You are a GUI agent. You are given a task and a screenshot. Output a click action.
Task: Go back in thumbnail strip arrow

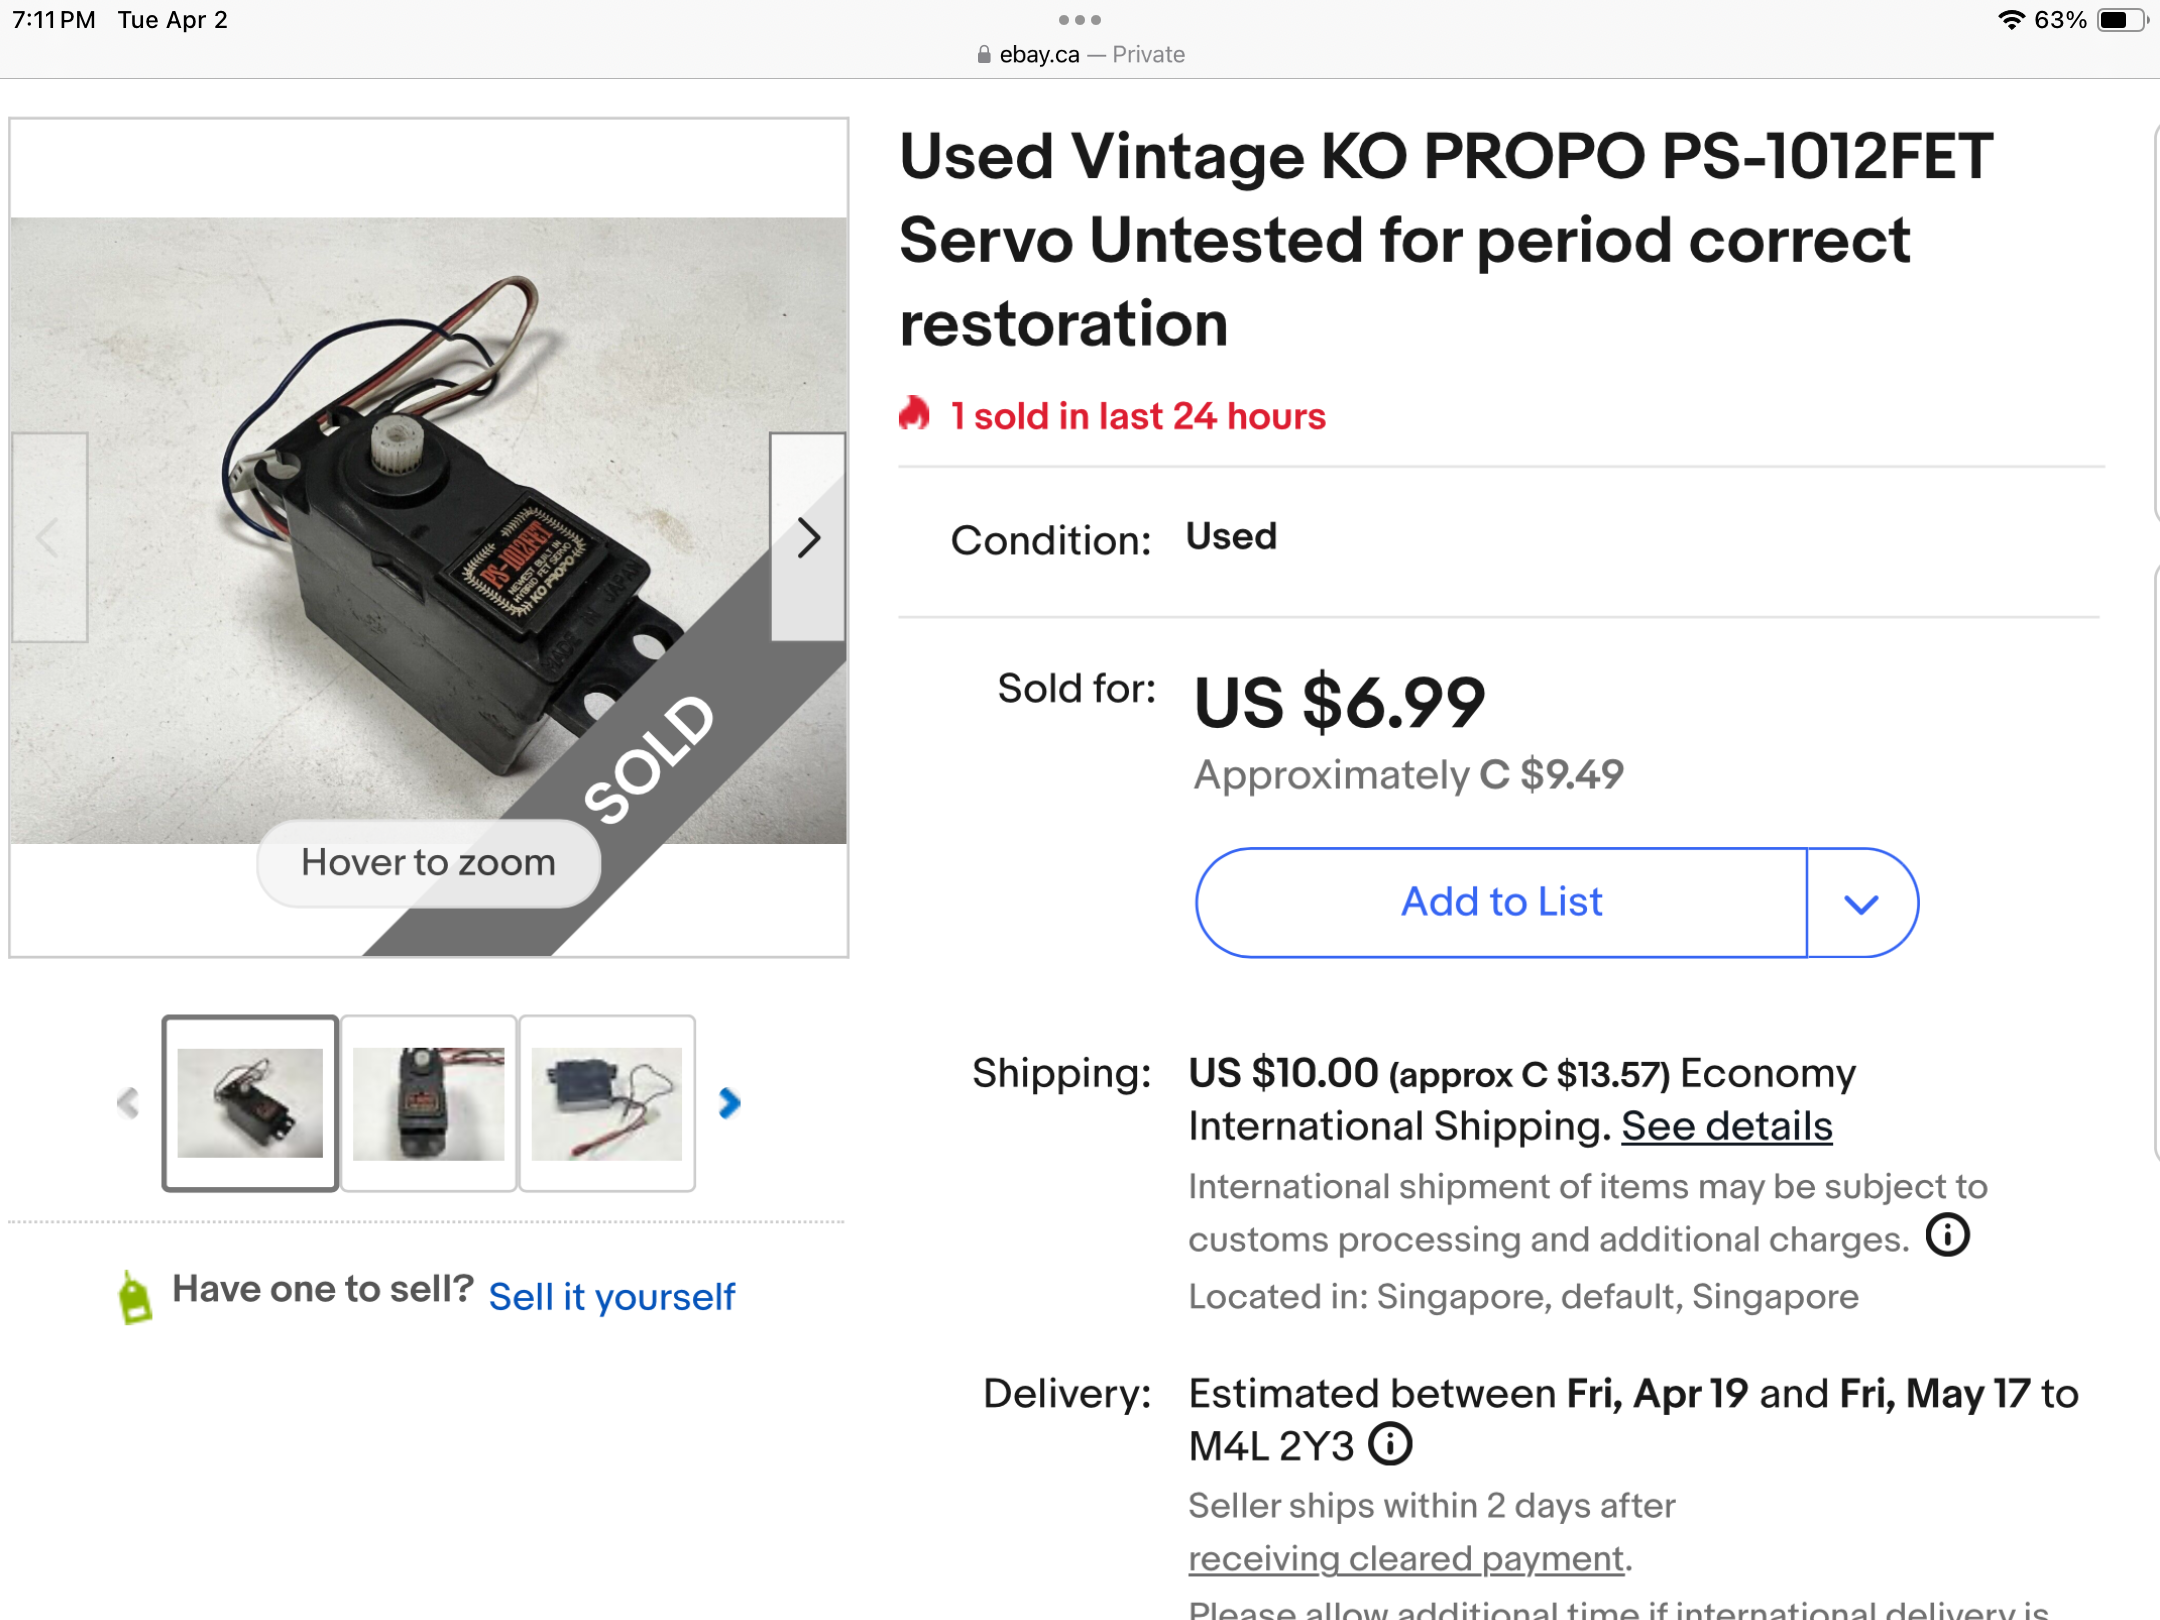(x=128, y=1103)
